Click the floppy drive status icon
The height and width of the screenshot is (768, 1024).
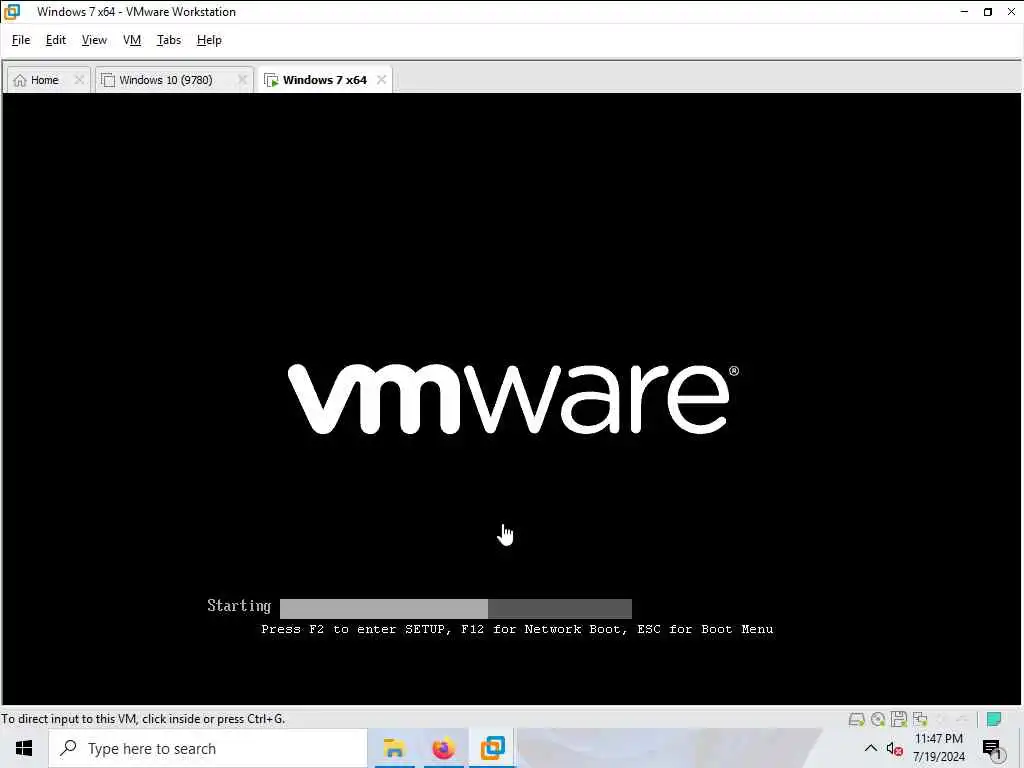[899, 719]
